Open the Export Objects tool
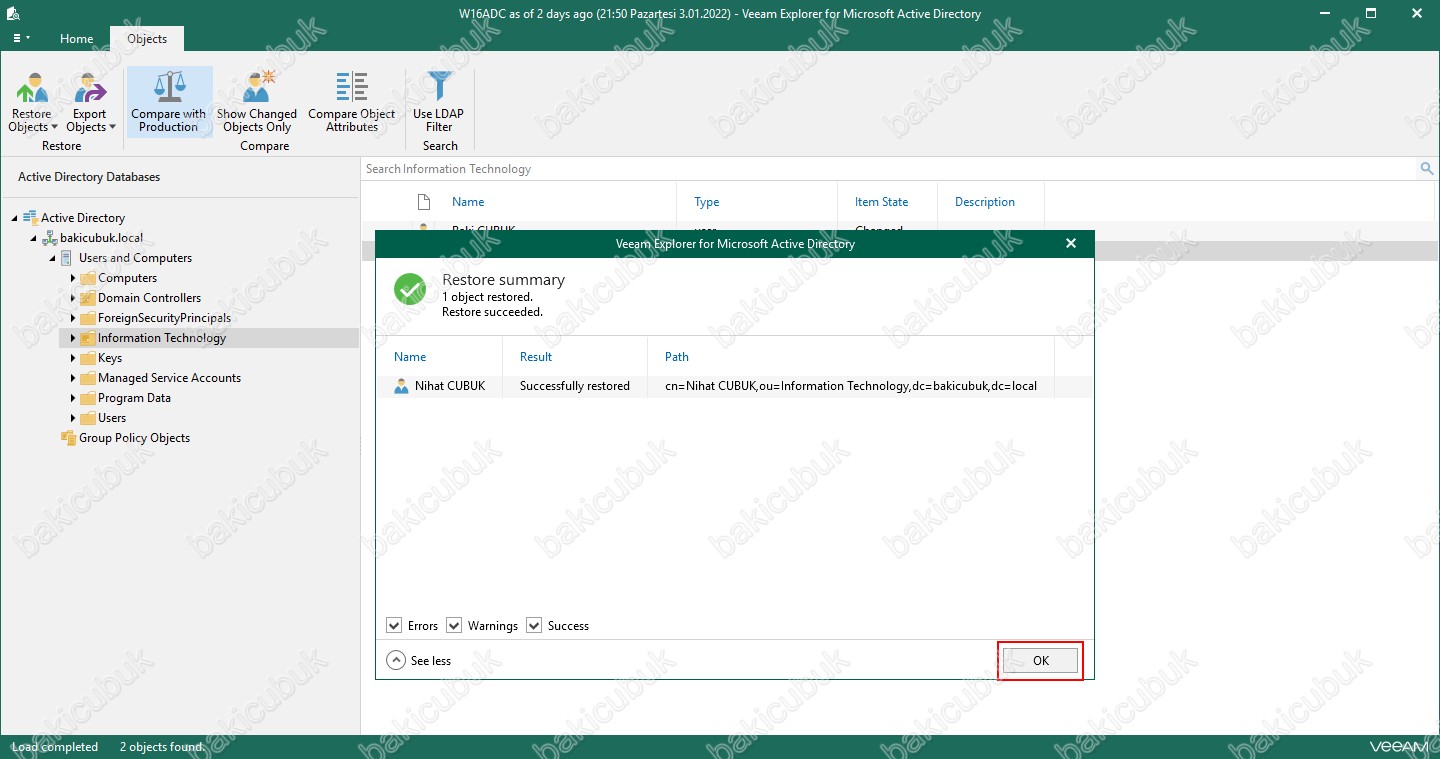 pos(90,102)
